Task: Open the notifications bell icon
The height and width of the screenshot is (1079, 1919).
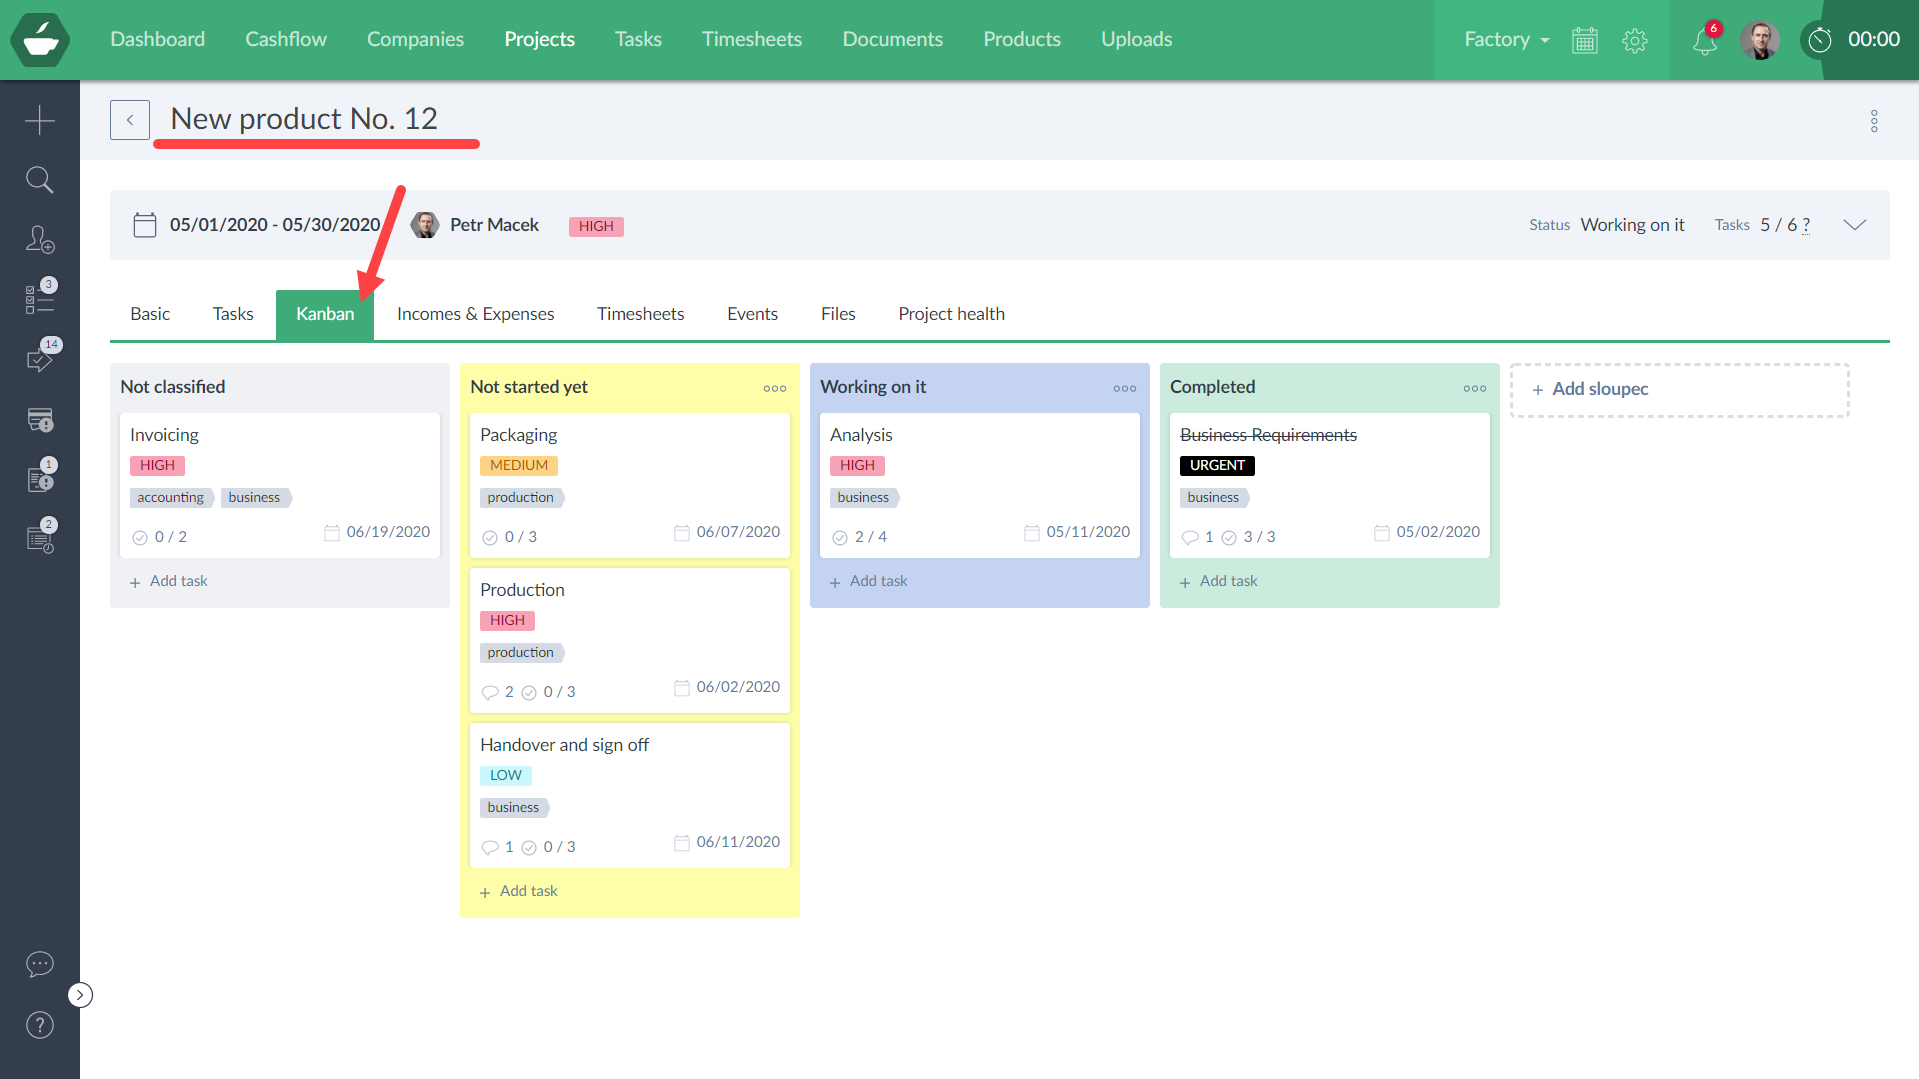Action: 1705,41
